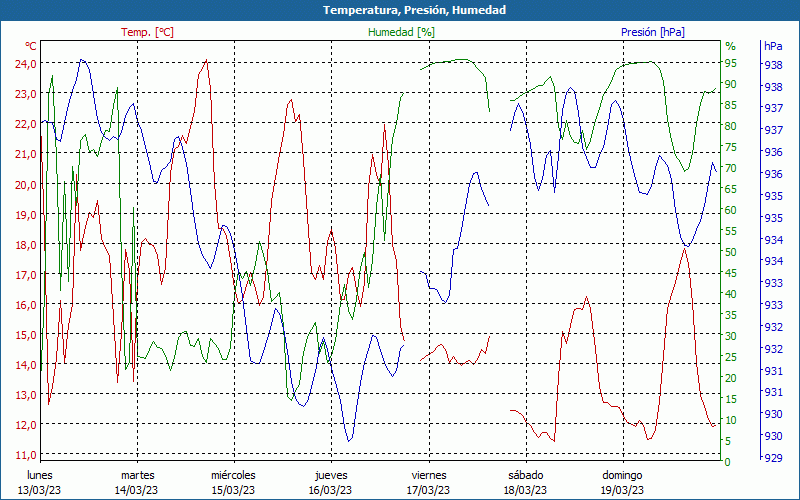Click the '16,0' temperature axis value
The image size is (800, 500).
pyautogui.click(x=26, y=305)
